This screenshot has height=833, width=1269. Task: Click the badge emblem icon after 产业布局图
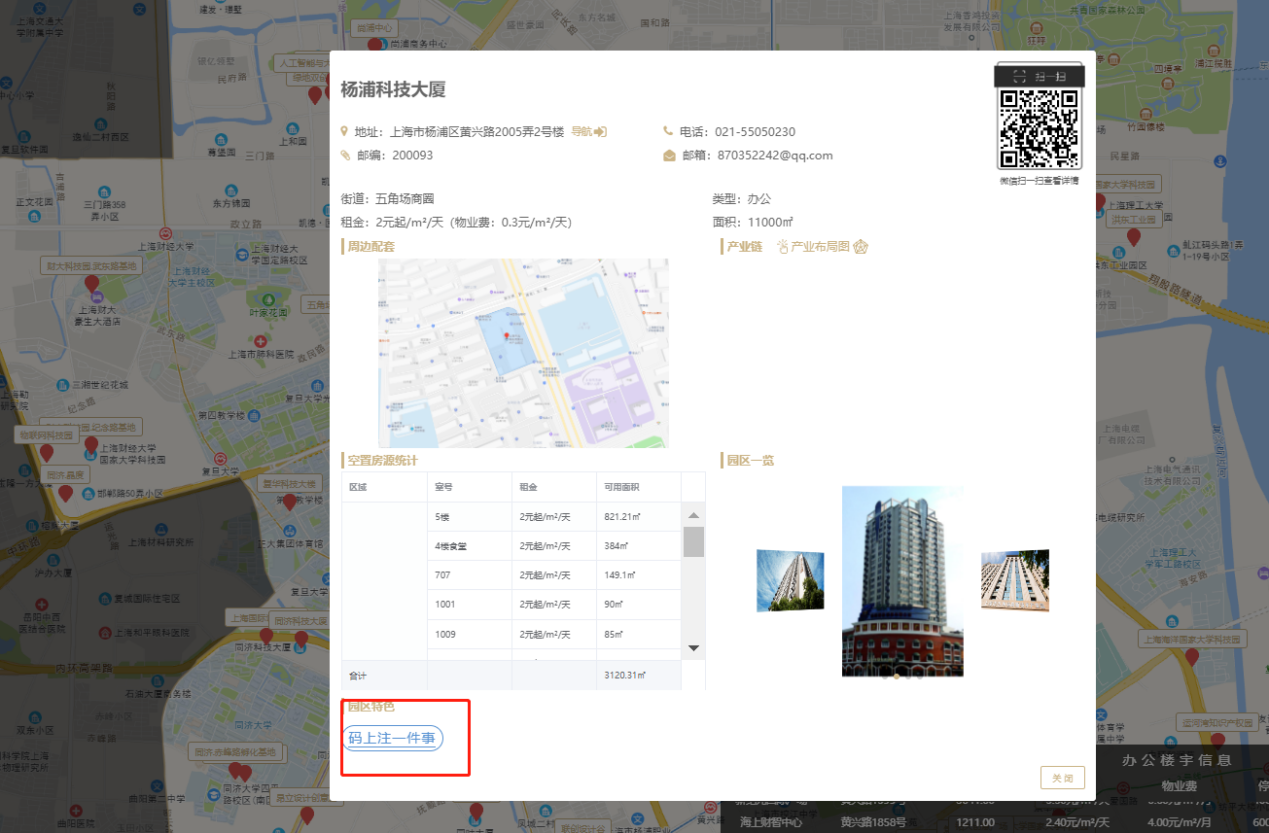pos(861,246)
